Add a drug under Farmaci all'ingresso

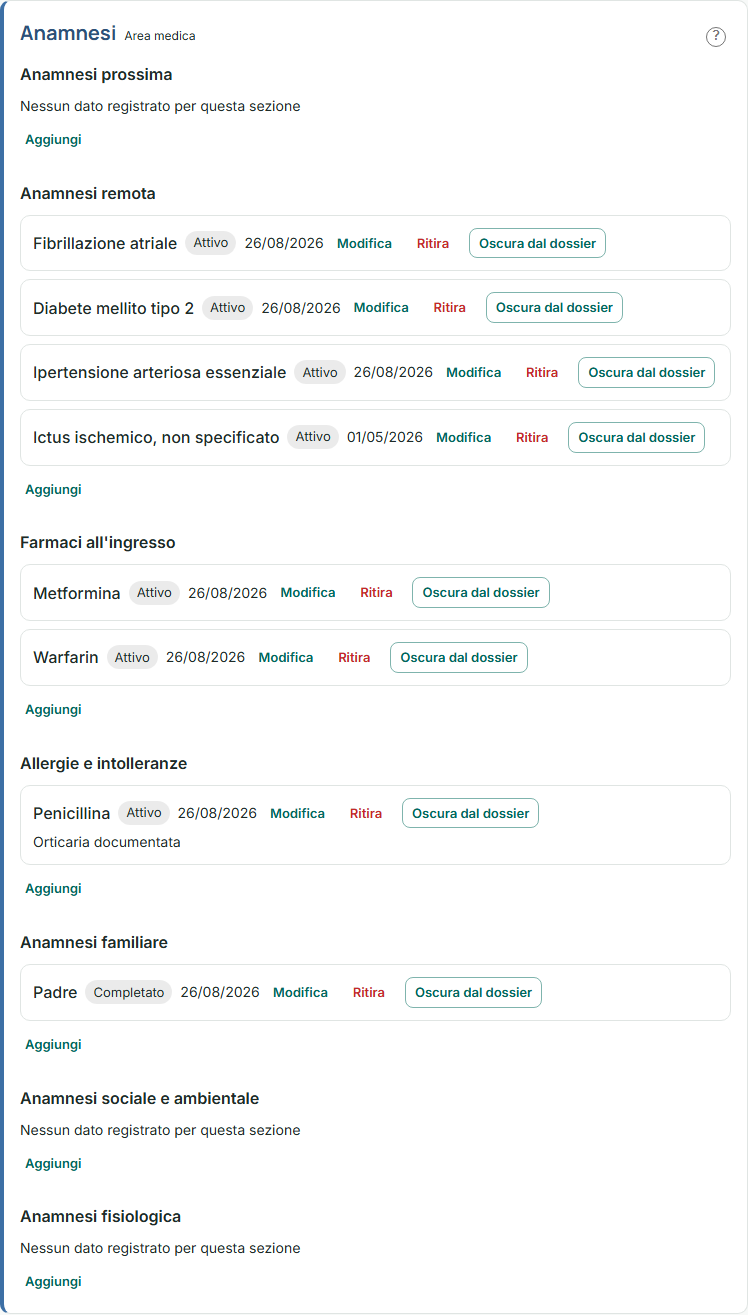(53, 710)
